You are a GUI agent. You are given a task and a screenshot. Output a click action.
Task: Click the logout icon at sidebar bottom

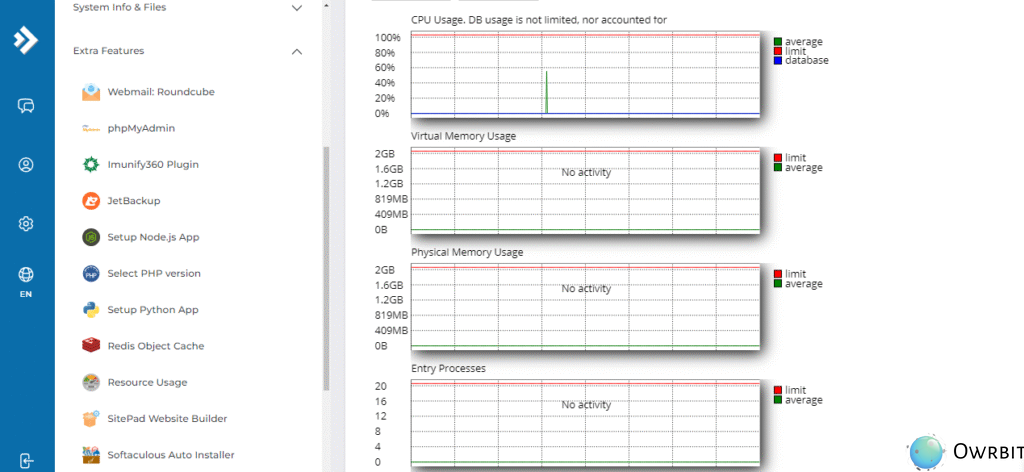(x=27, y=461)
